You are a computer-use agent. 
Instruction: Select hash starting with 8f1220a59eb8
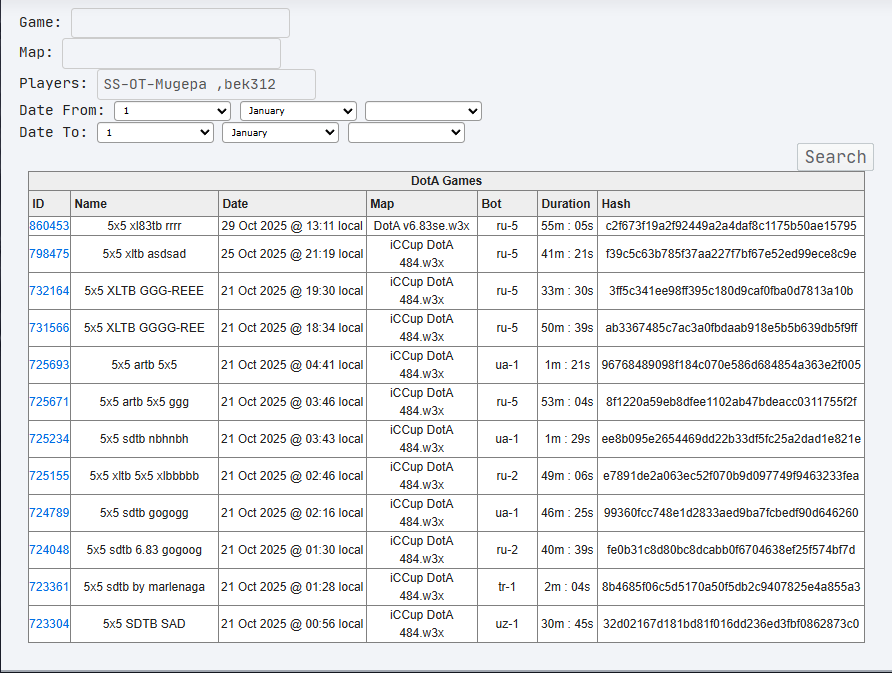click(x=731, y=402)
